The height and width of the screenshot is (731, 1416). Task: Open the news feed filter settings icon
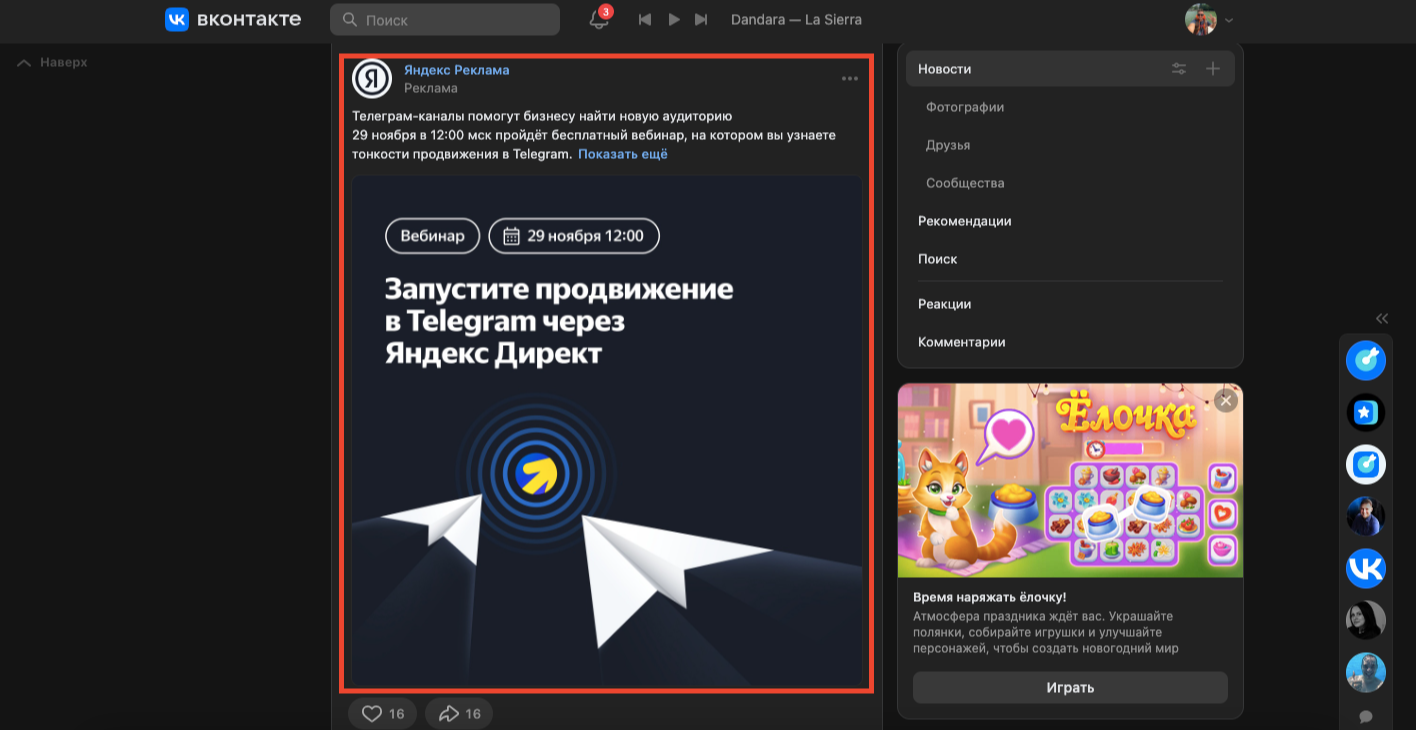coord(1180,69)
